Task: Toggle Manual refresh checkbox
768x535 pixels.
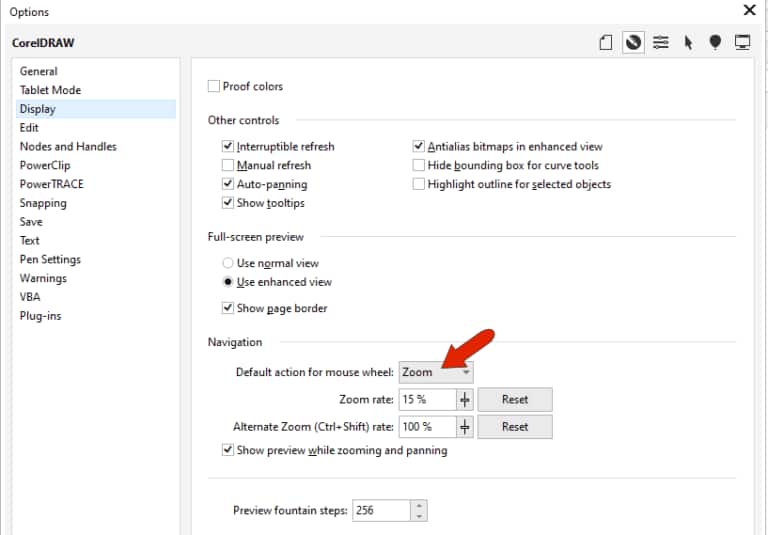Action: click(228, 166)
